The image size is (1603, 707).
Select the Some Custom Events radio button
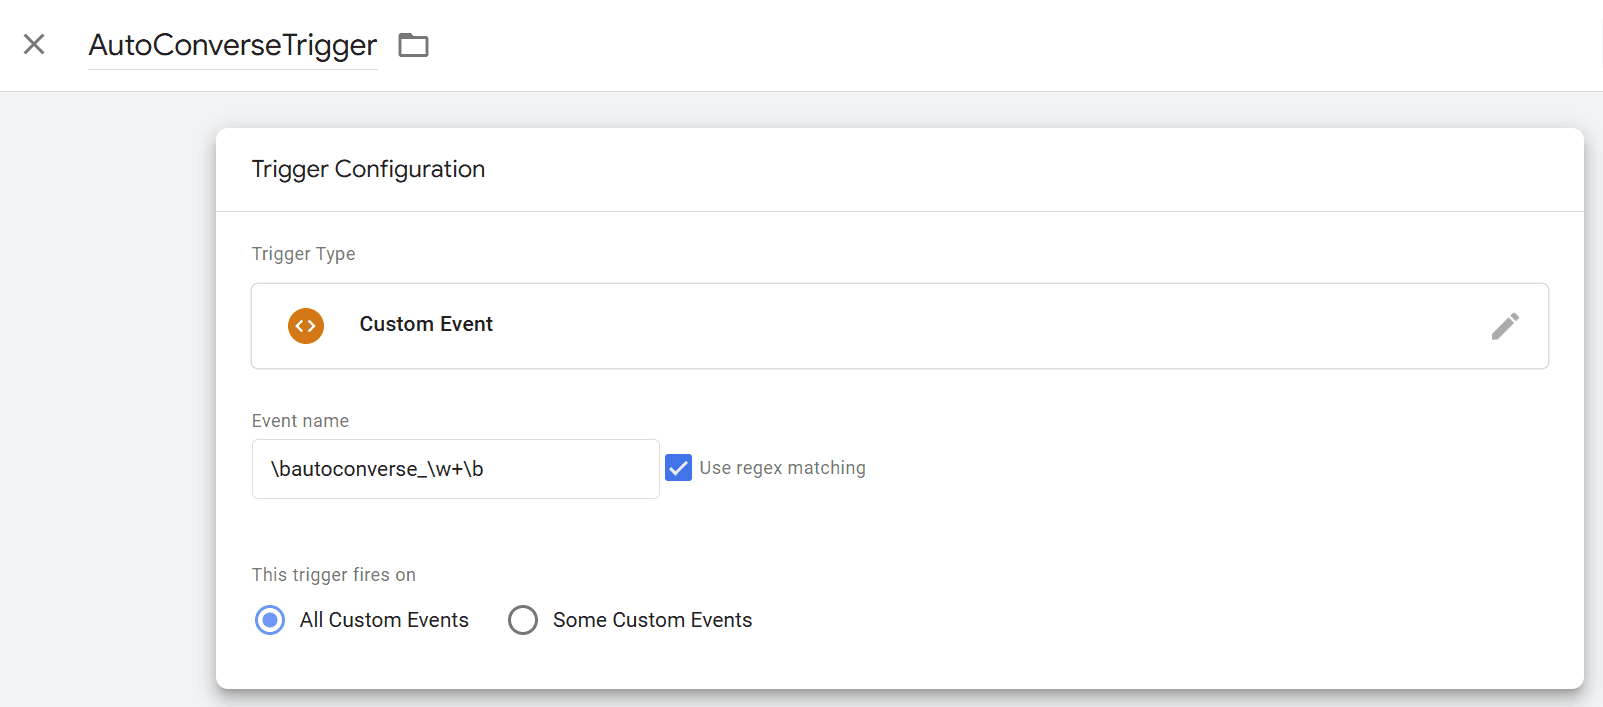pos(523,620)
